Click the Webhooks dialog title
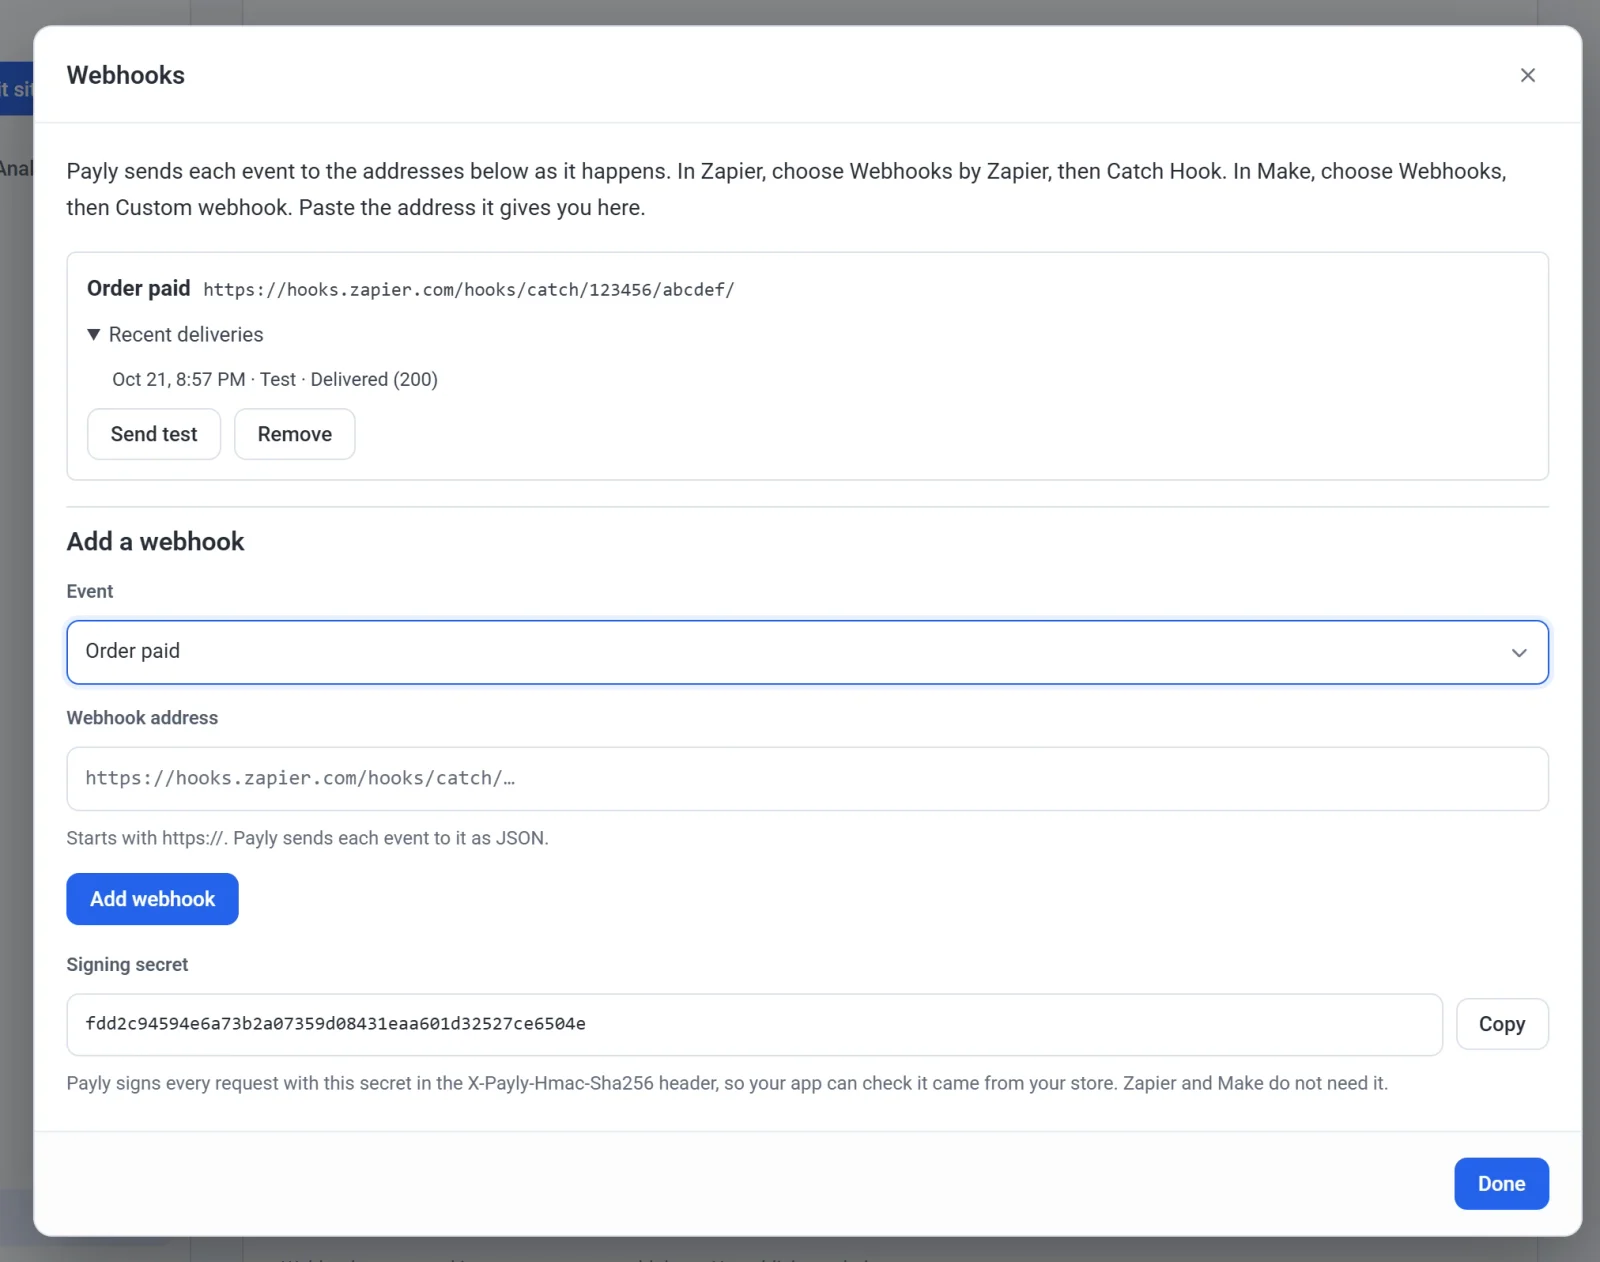 pos(125,75)
